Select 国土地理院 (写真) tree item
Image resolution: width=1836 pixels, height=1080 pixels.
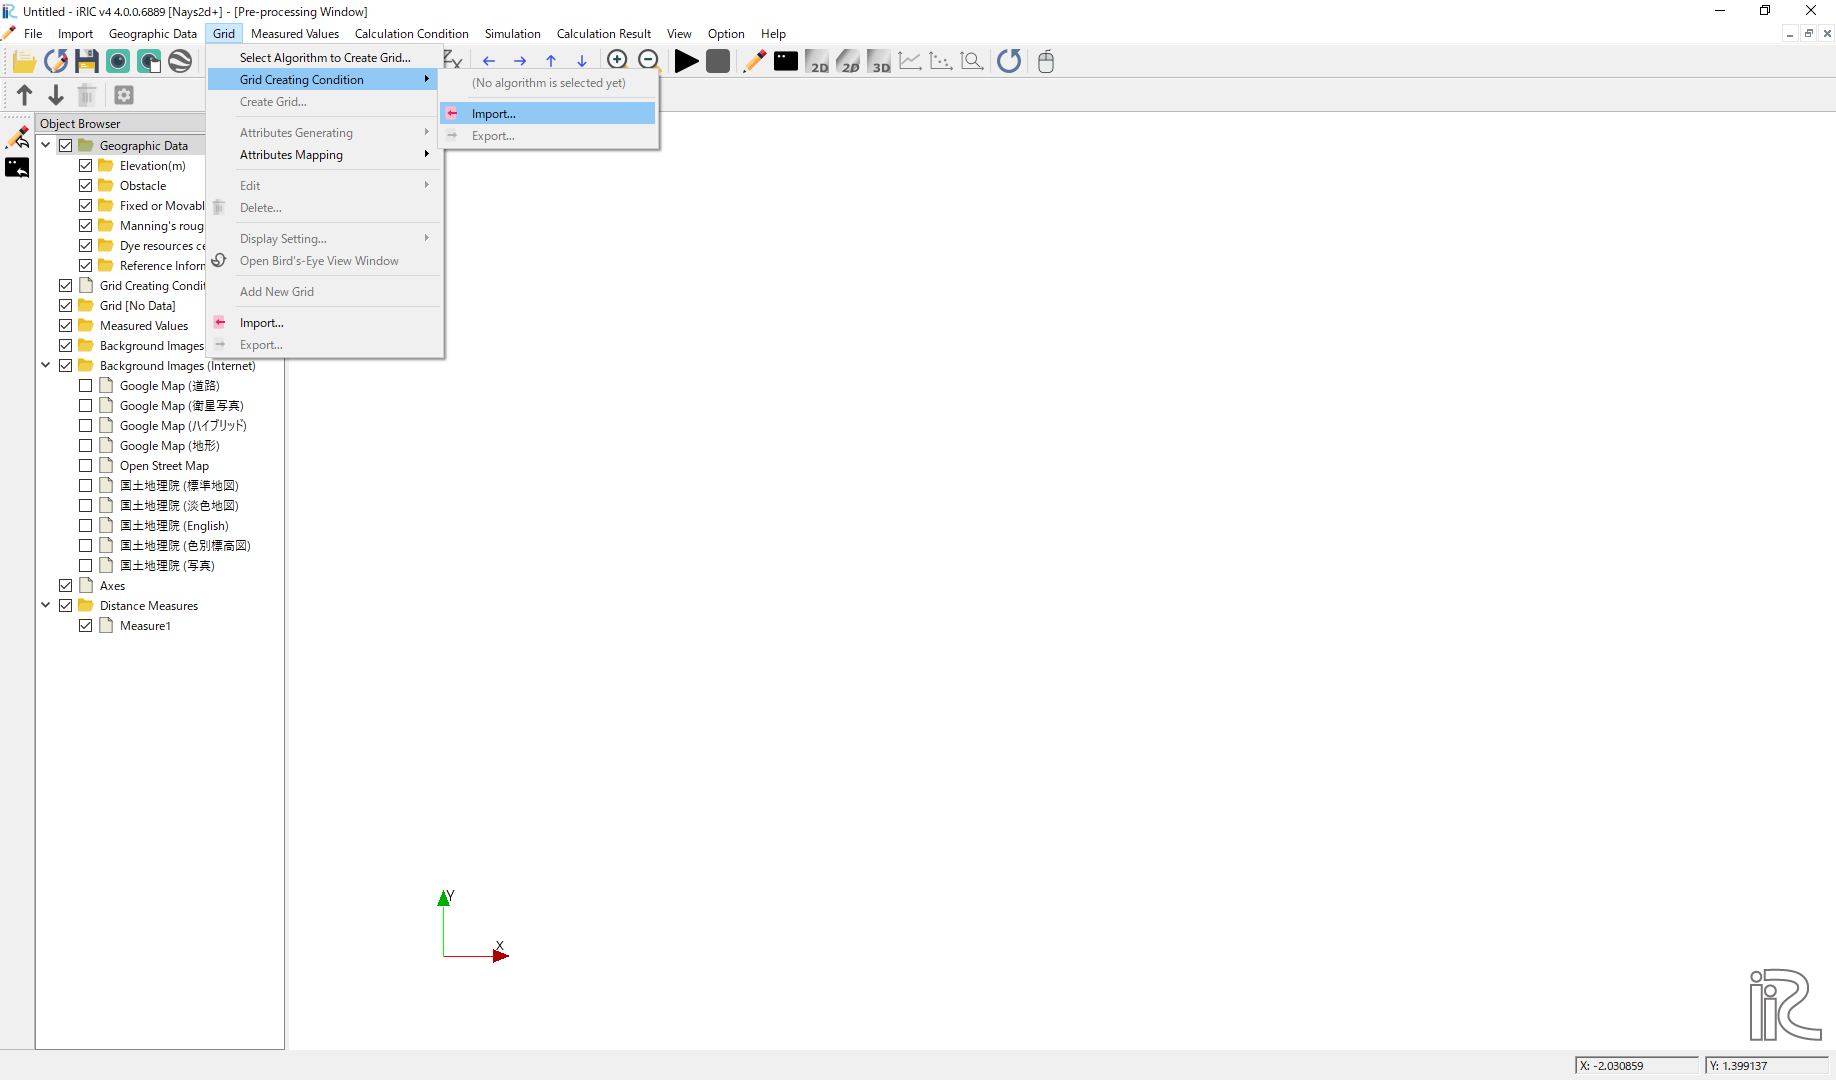click(167, 566)
